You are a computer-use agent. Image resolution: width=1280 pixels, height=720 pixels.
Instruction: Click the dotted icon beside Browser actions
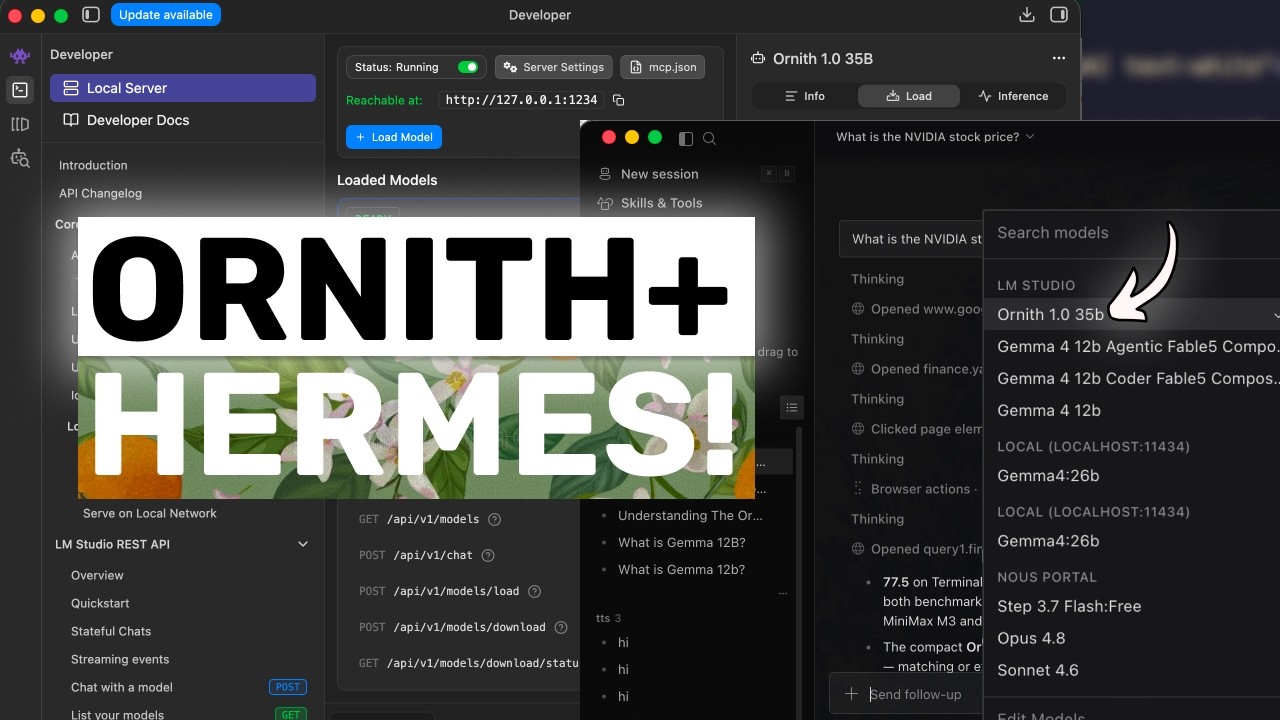pos(858,489)
